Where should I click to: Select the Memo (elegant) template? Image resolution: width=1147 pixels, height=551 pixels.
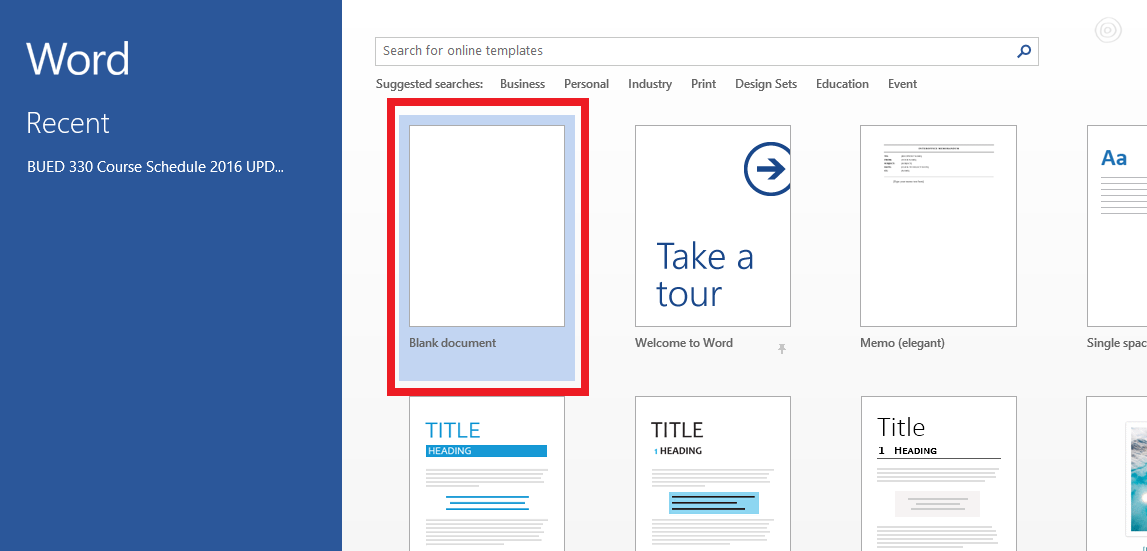(x=938, y=226)
